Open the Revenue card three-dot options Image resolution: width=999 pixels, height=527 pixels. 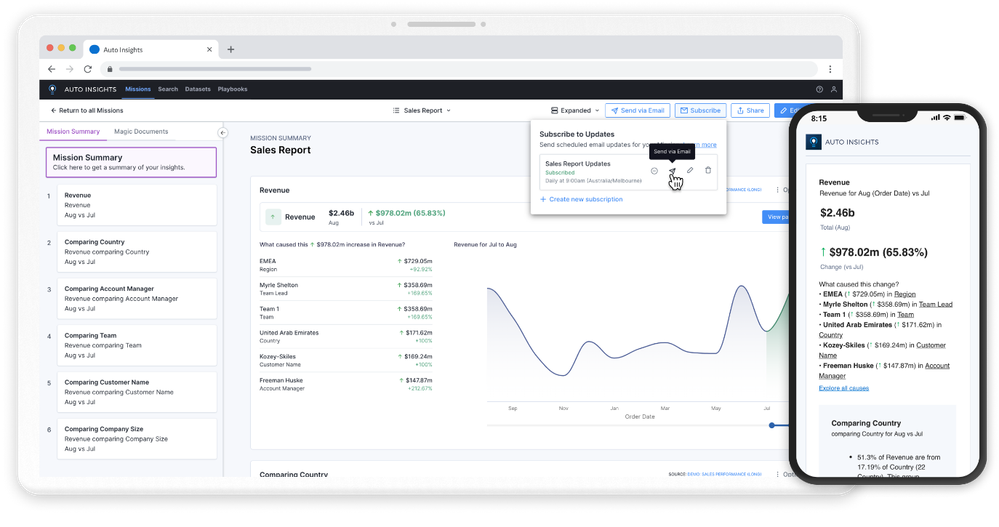[x=777, y=190]
